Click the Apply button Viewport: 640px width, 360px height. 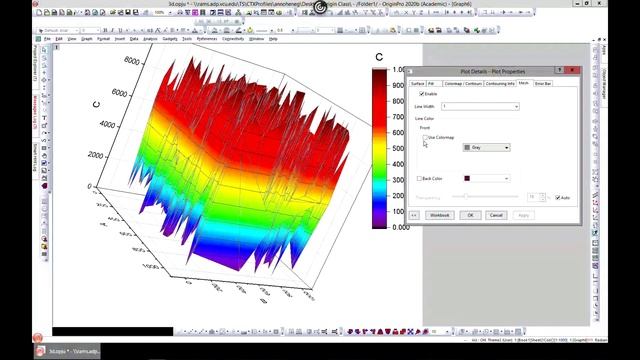[524, 215]
